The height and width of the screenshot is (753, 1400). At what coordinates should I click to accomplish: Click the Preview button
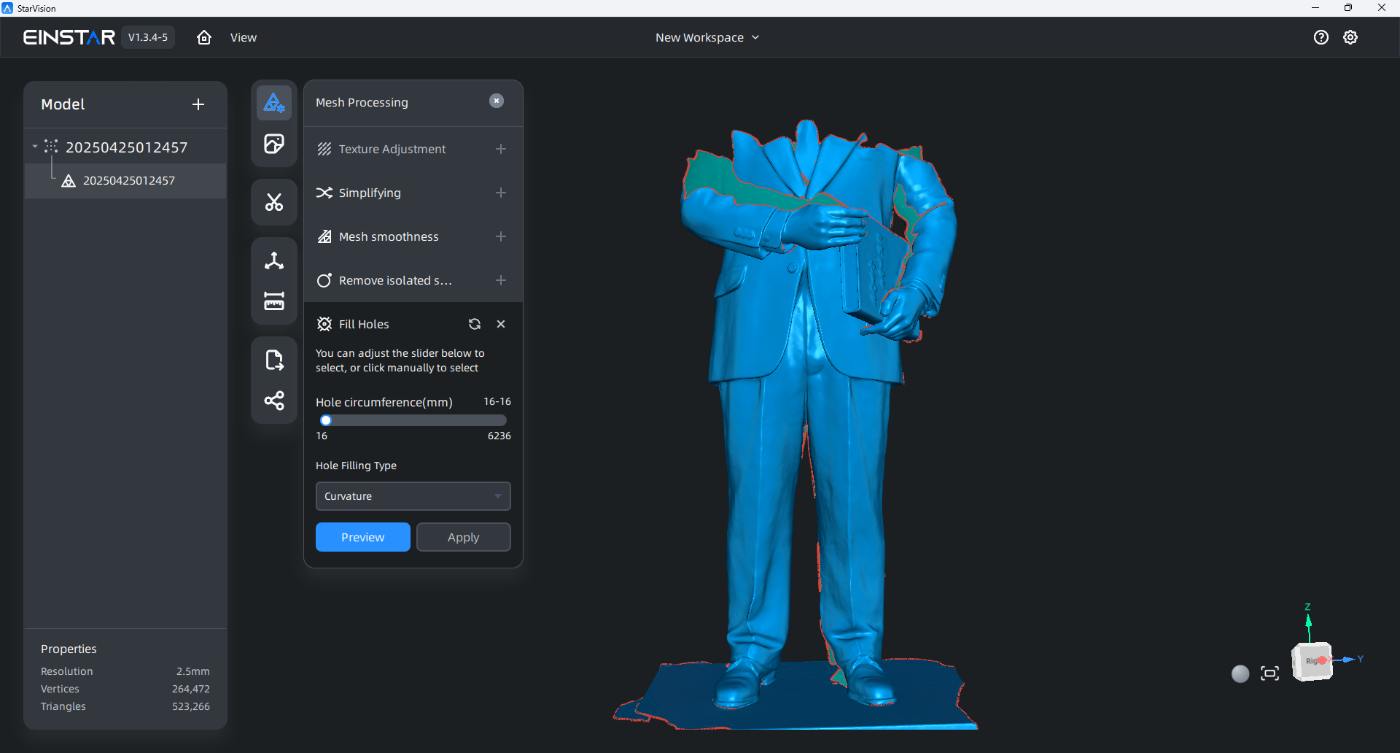(363, 537)
